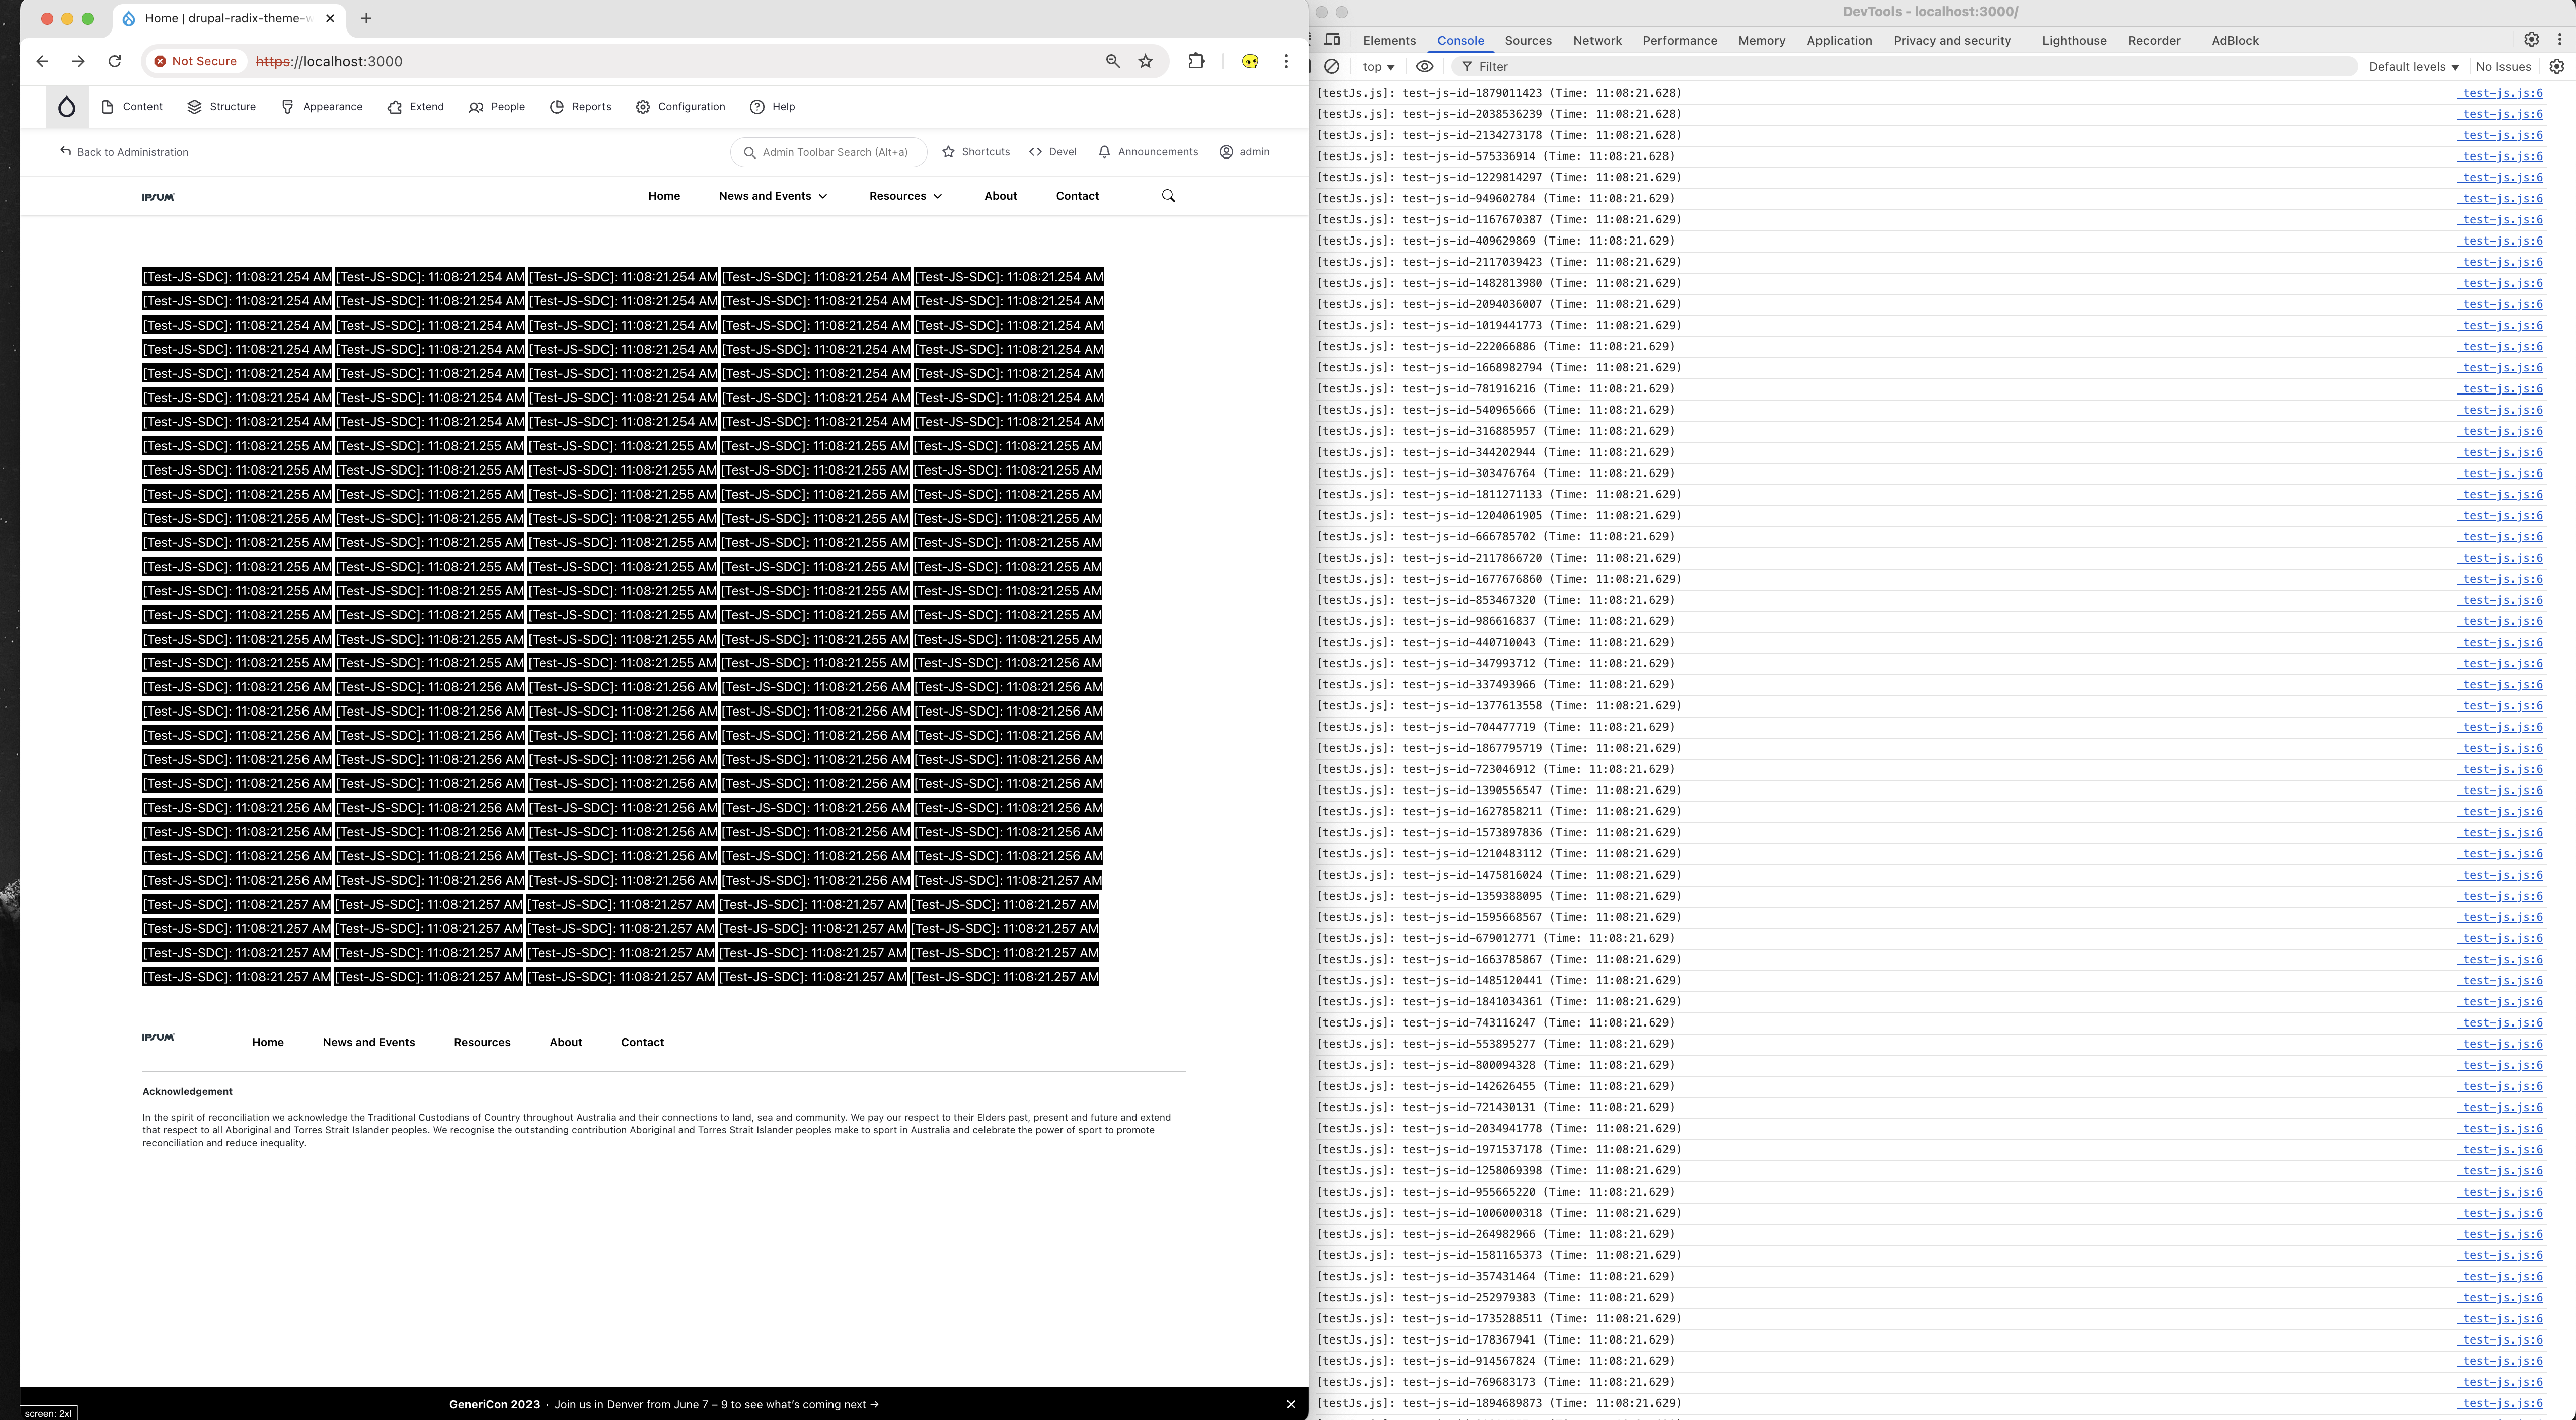2576x1420 pixels.
Task: Dismiss the GeneriCon 2023 banner
Action: tap(1290, 1404)
